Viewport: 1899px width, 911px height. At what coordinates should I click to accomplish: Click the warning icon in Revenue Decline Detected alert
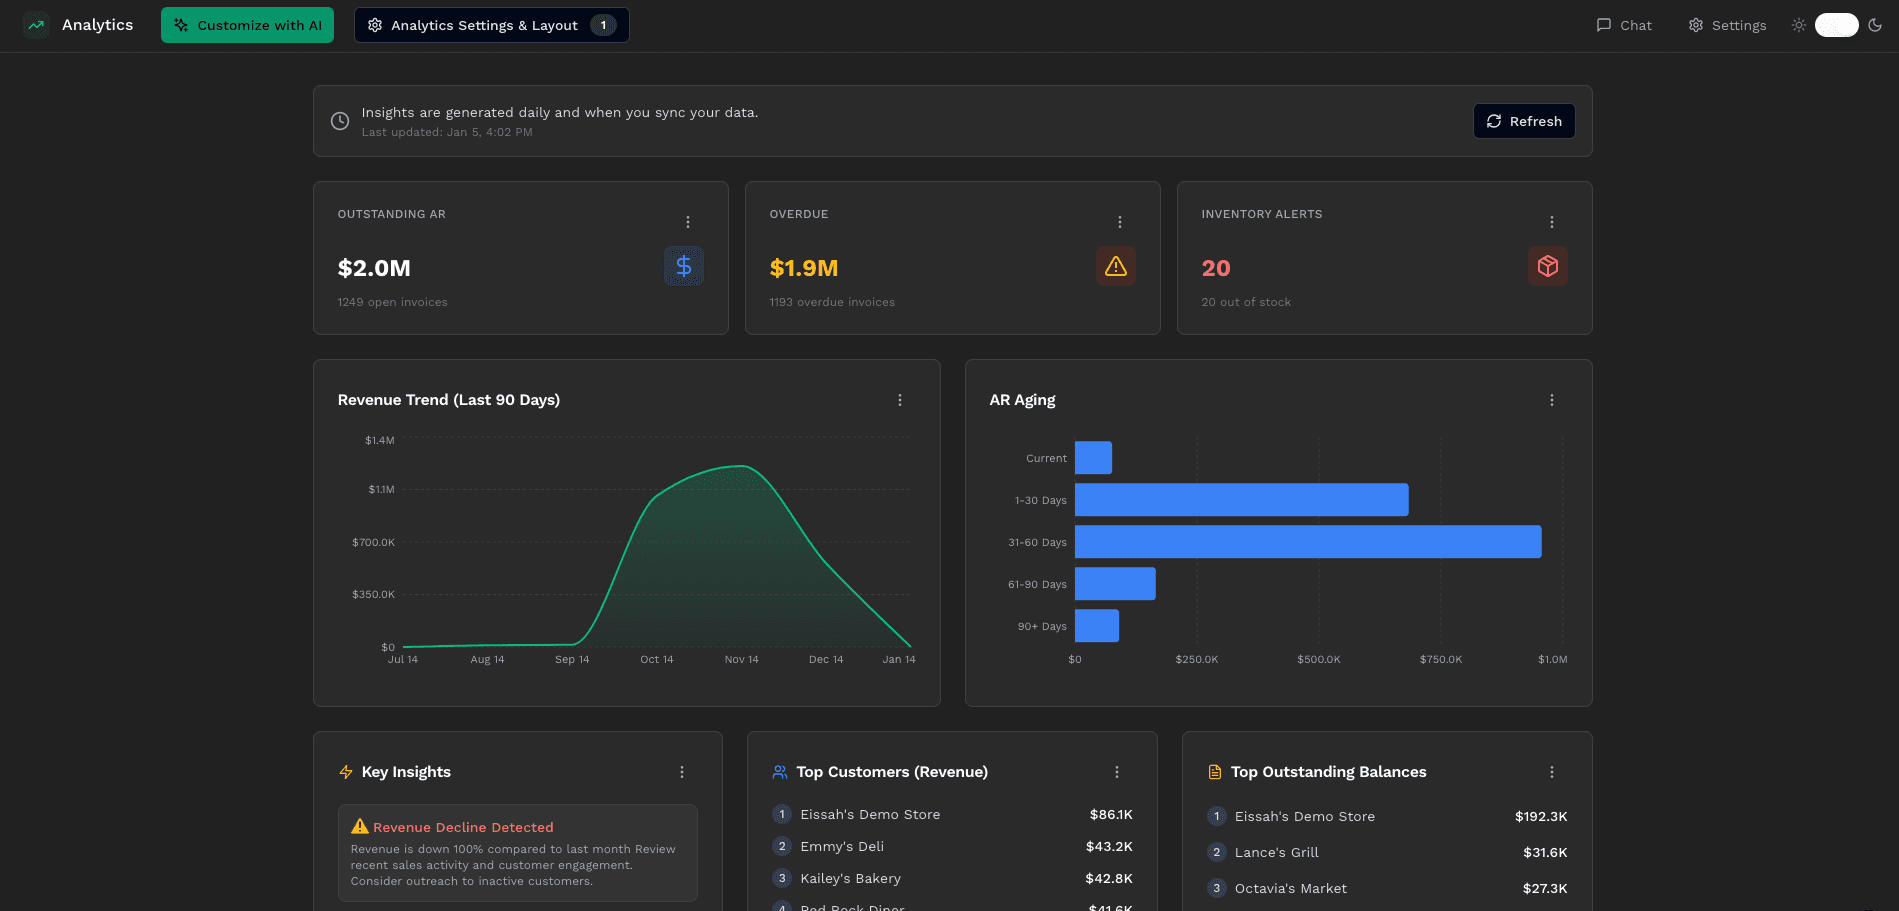361,826
